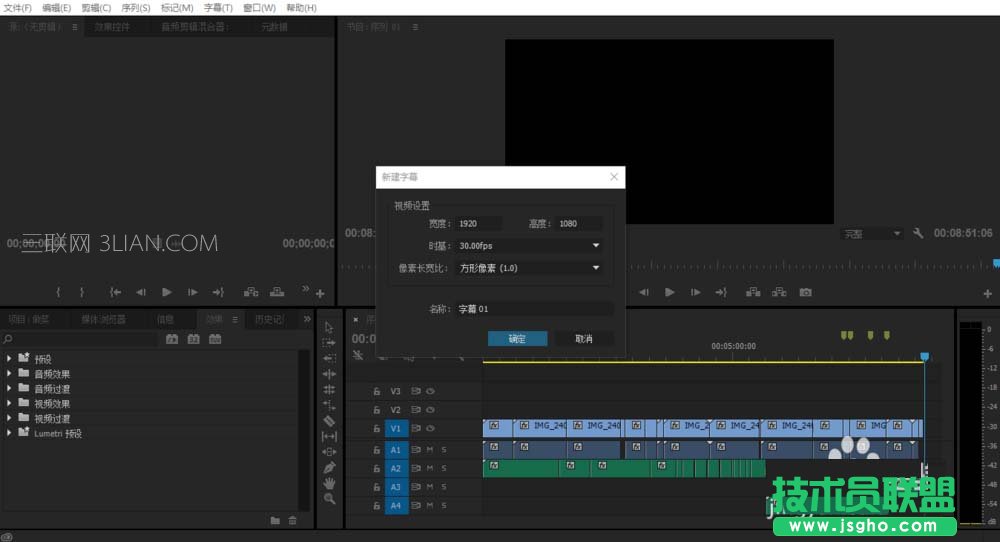Switch to the 历史记录 tab
Viewport: 1000px width, 542px height.
click(x=269, y=319)
